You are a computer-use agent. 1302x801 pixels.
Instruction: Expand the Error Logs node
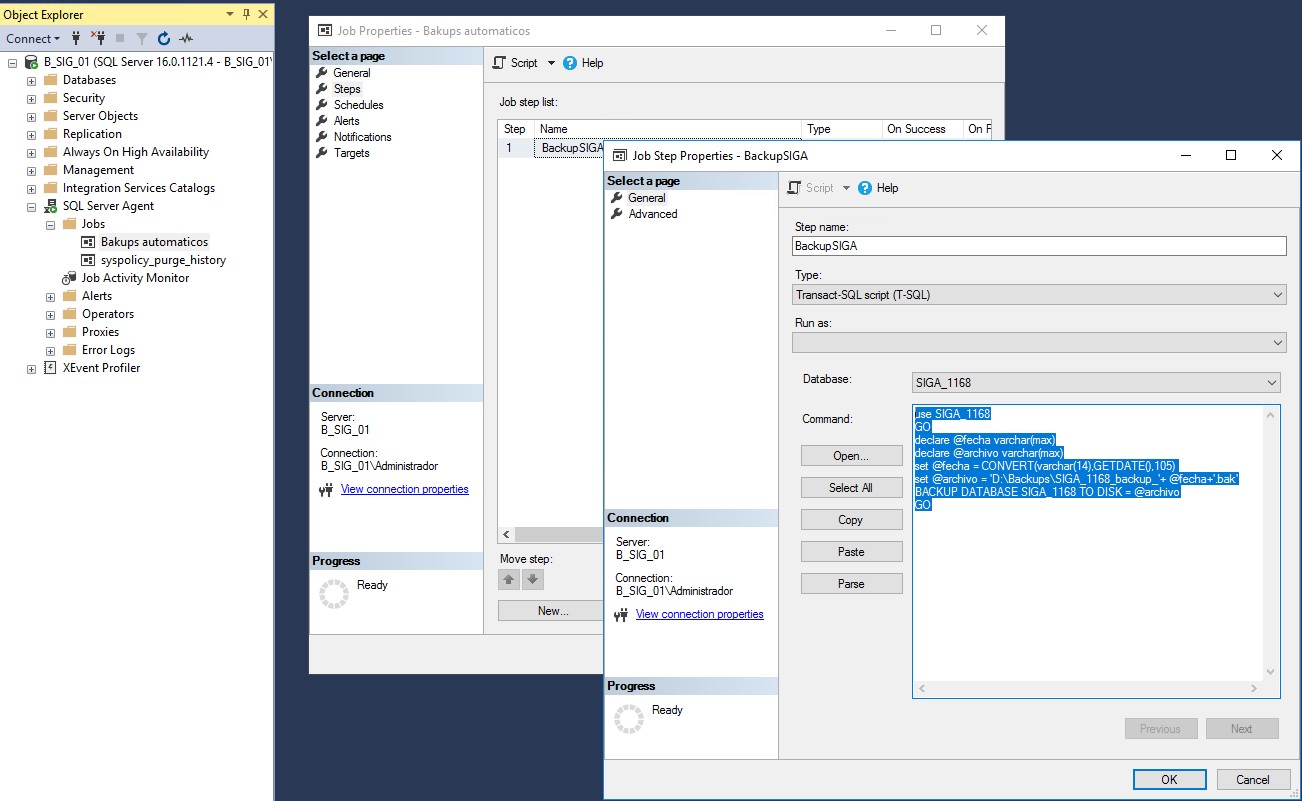pyautogui.click(x=50, y=350)
